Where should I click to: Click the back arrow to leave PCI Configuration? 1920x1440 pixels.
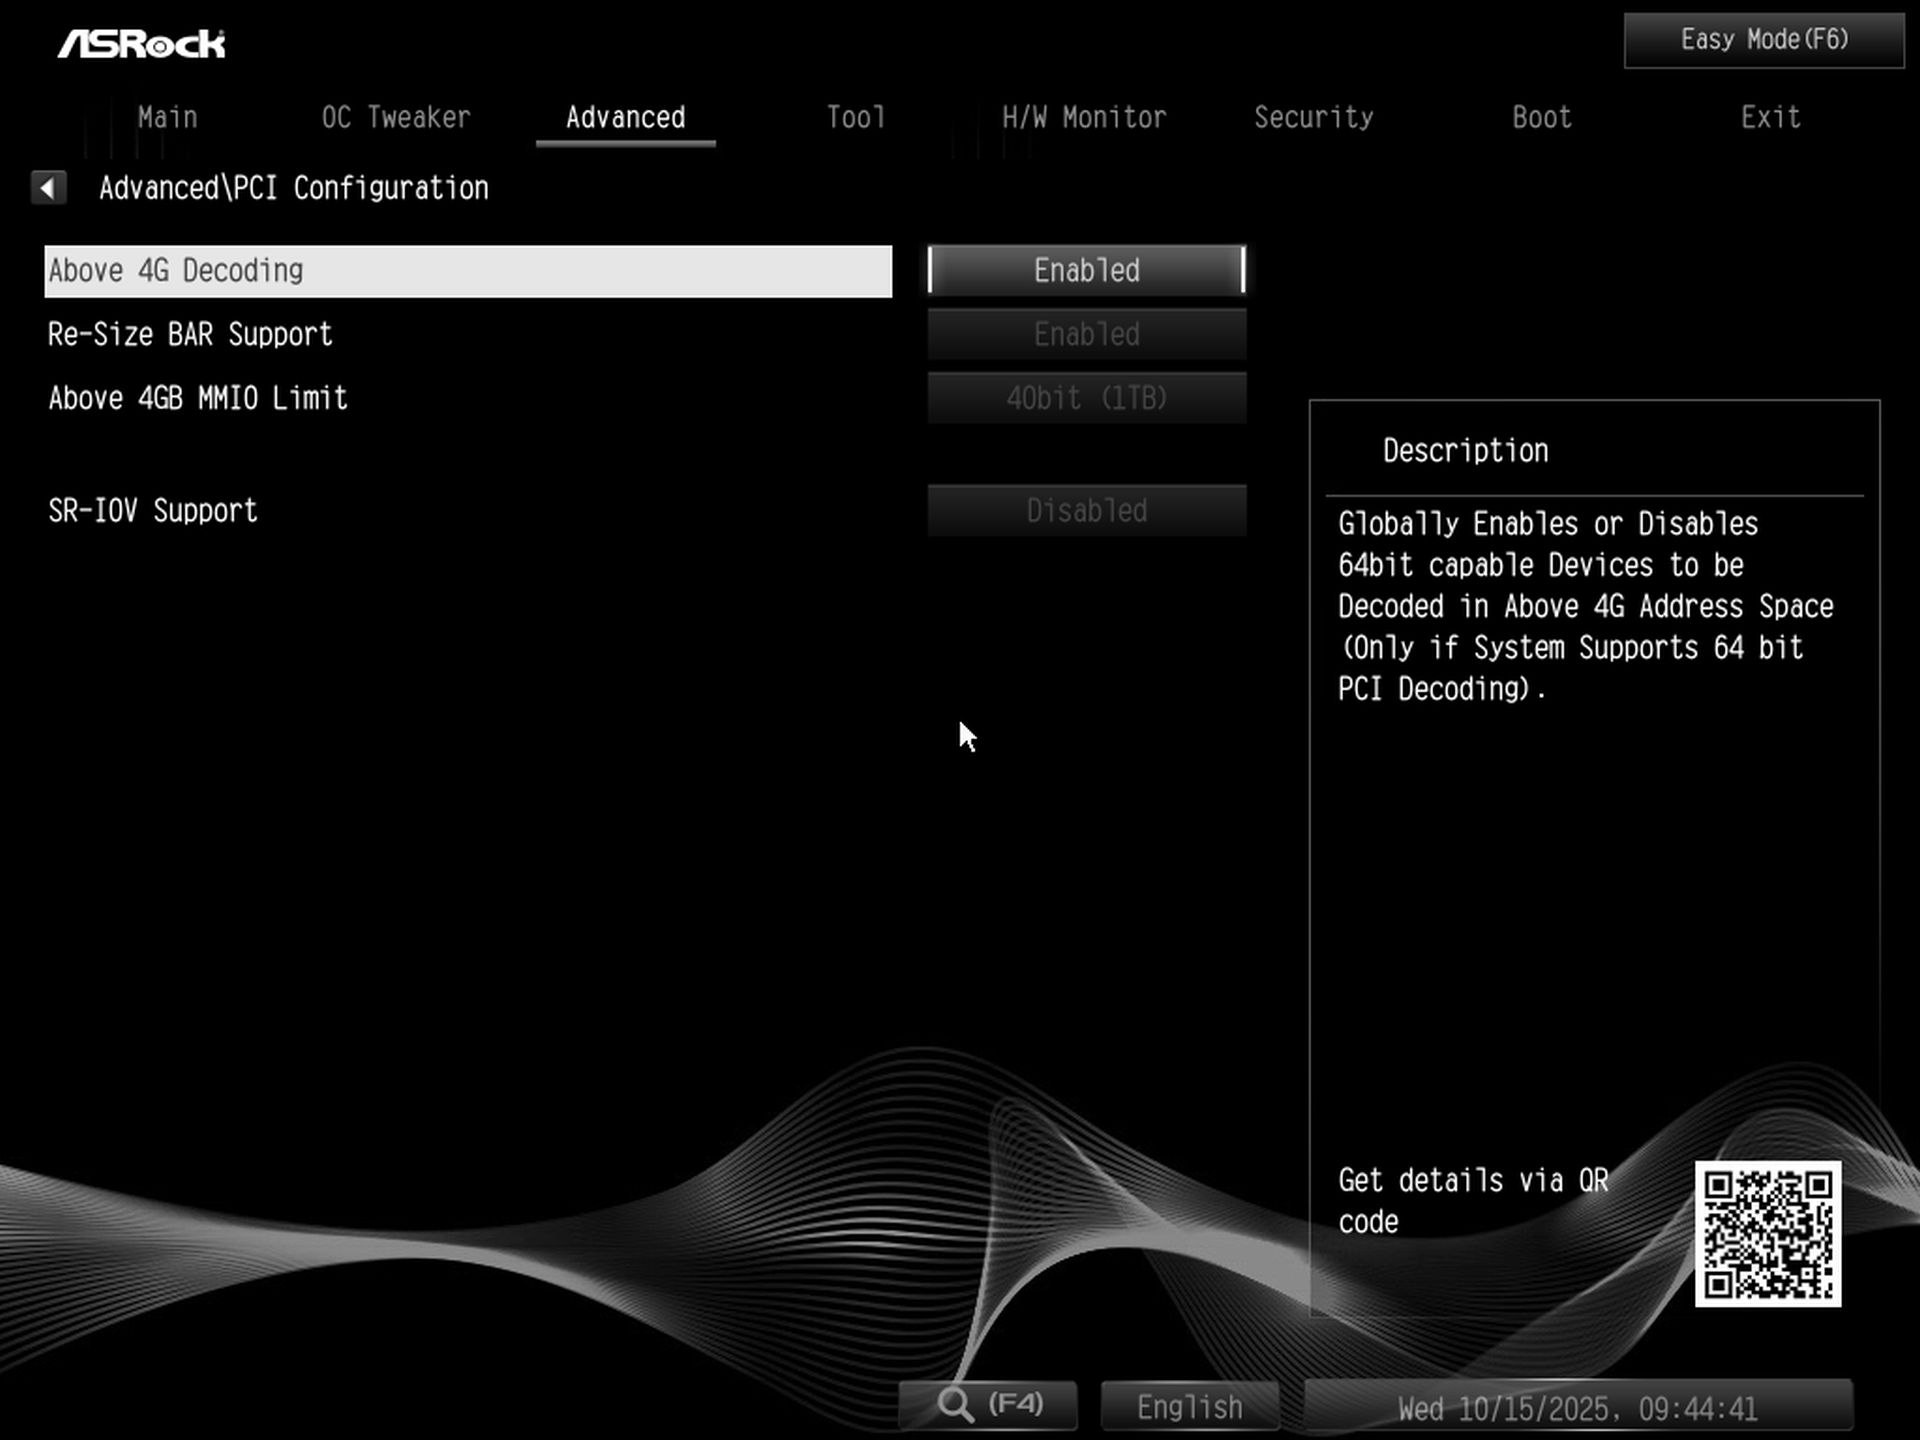(x=47, y=188)
